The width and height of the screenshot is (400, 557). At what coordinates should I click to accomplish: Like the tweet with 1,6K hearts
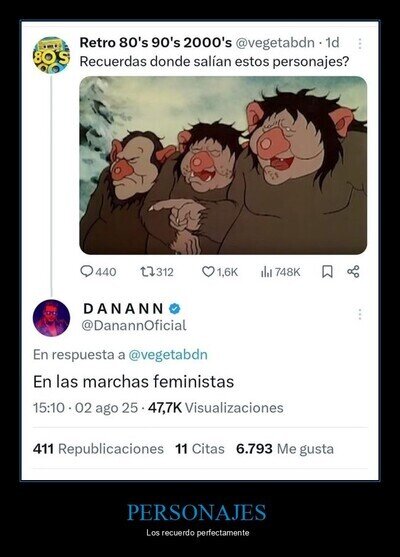coord(208,272)
